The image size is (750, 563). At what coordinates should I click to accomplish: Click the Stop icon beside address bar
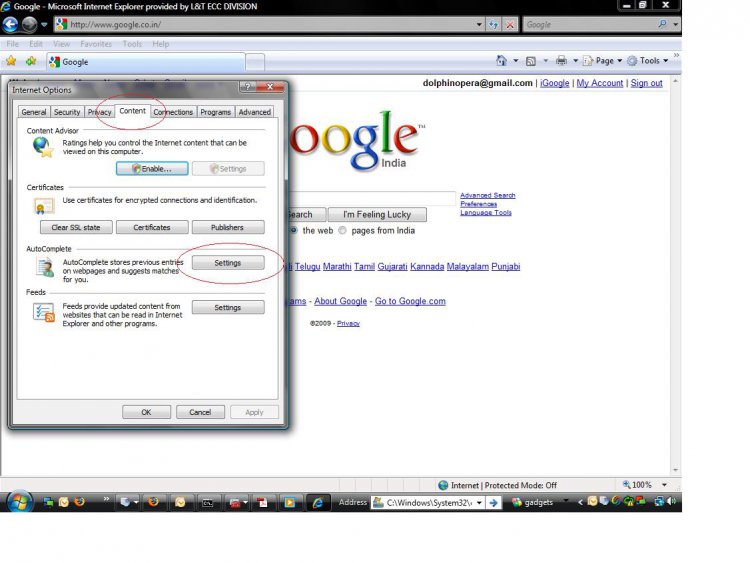[510, 24]
